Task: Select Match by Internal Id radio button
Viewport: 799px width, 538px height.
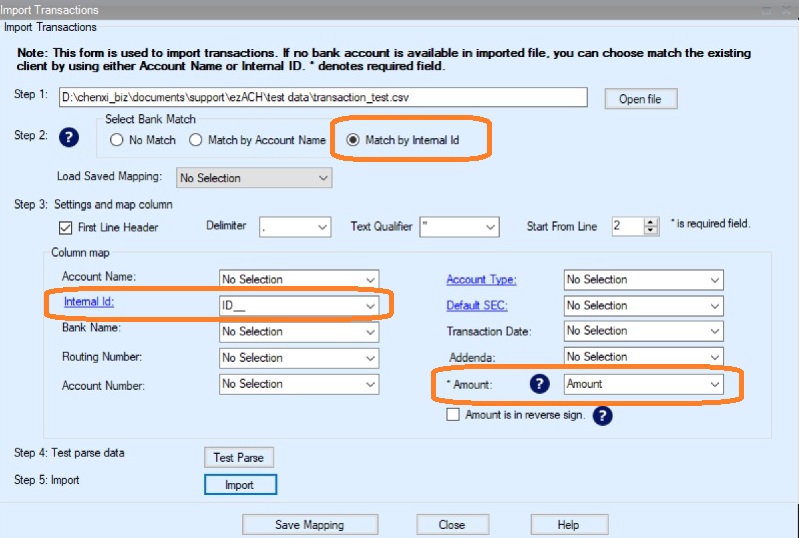Action: [x=353, y=141]
